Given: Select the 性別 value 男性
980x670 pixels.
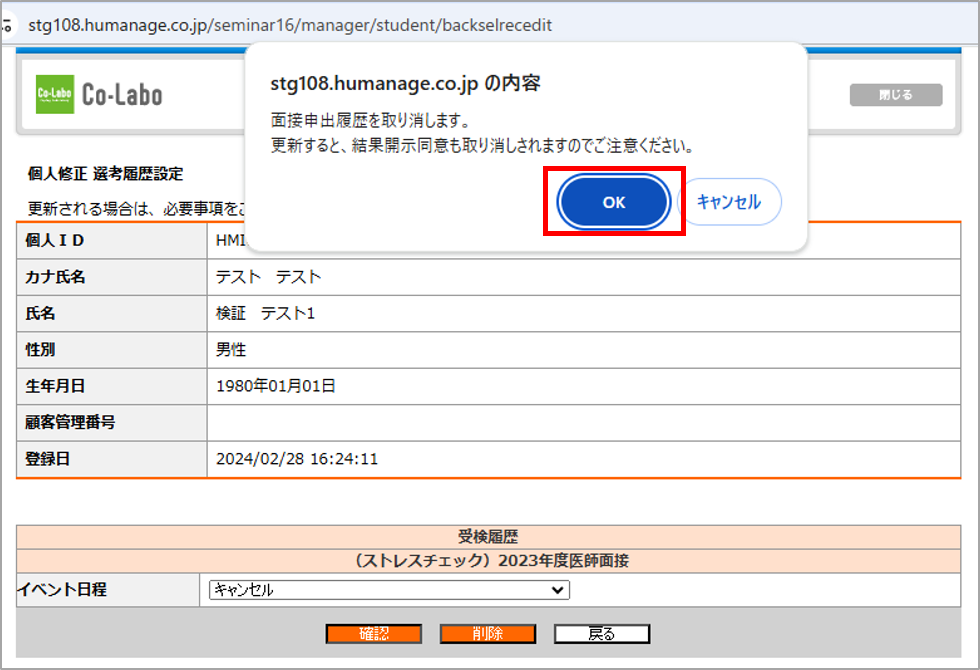Looking at the screenshot, I should click(231, 349).
